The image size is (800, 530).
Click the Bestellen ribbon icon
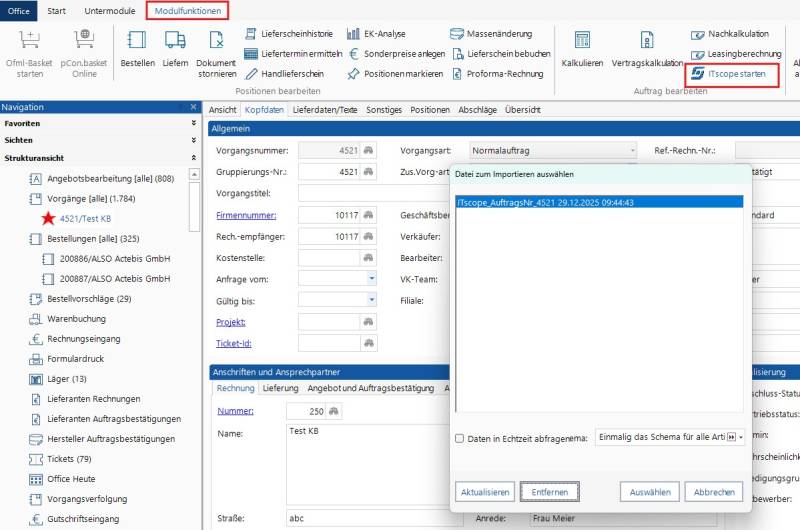(137, 40)
